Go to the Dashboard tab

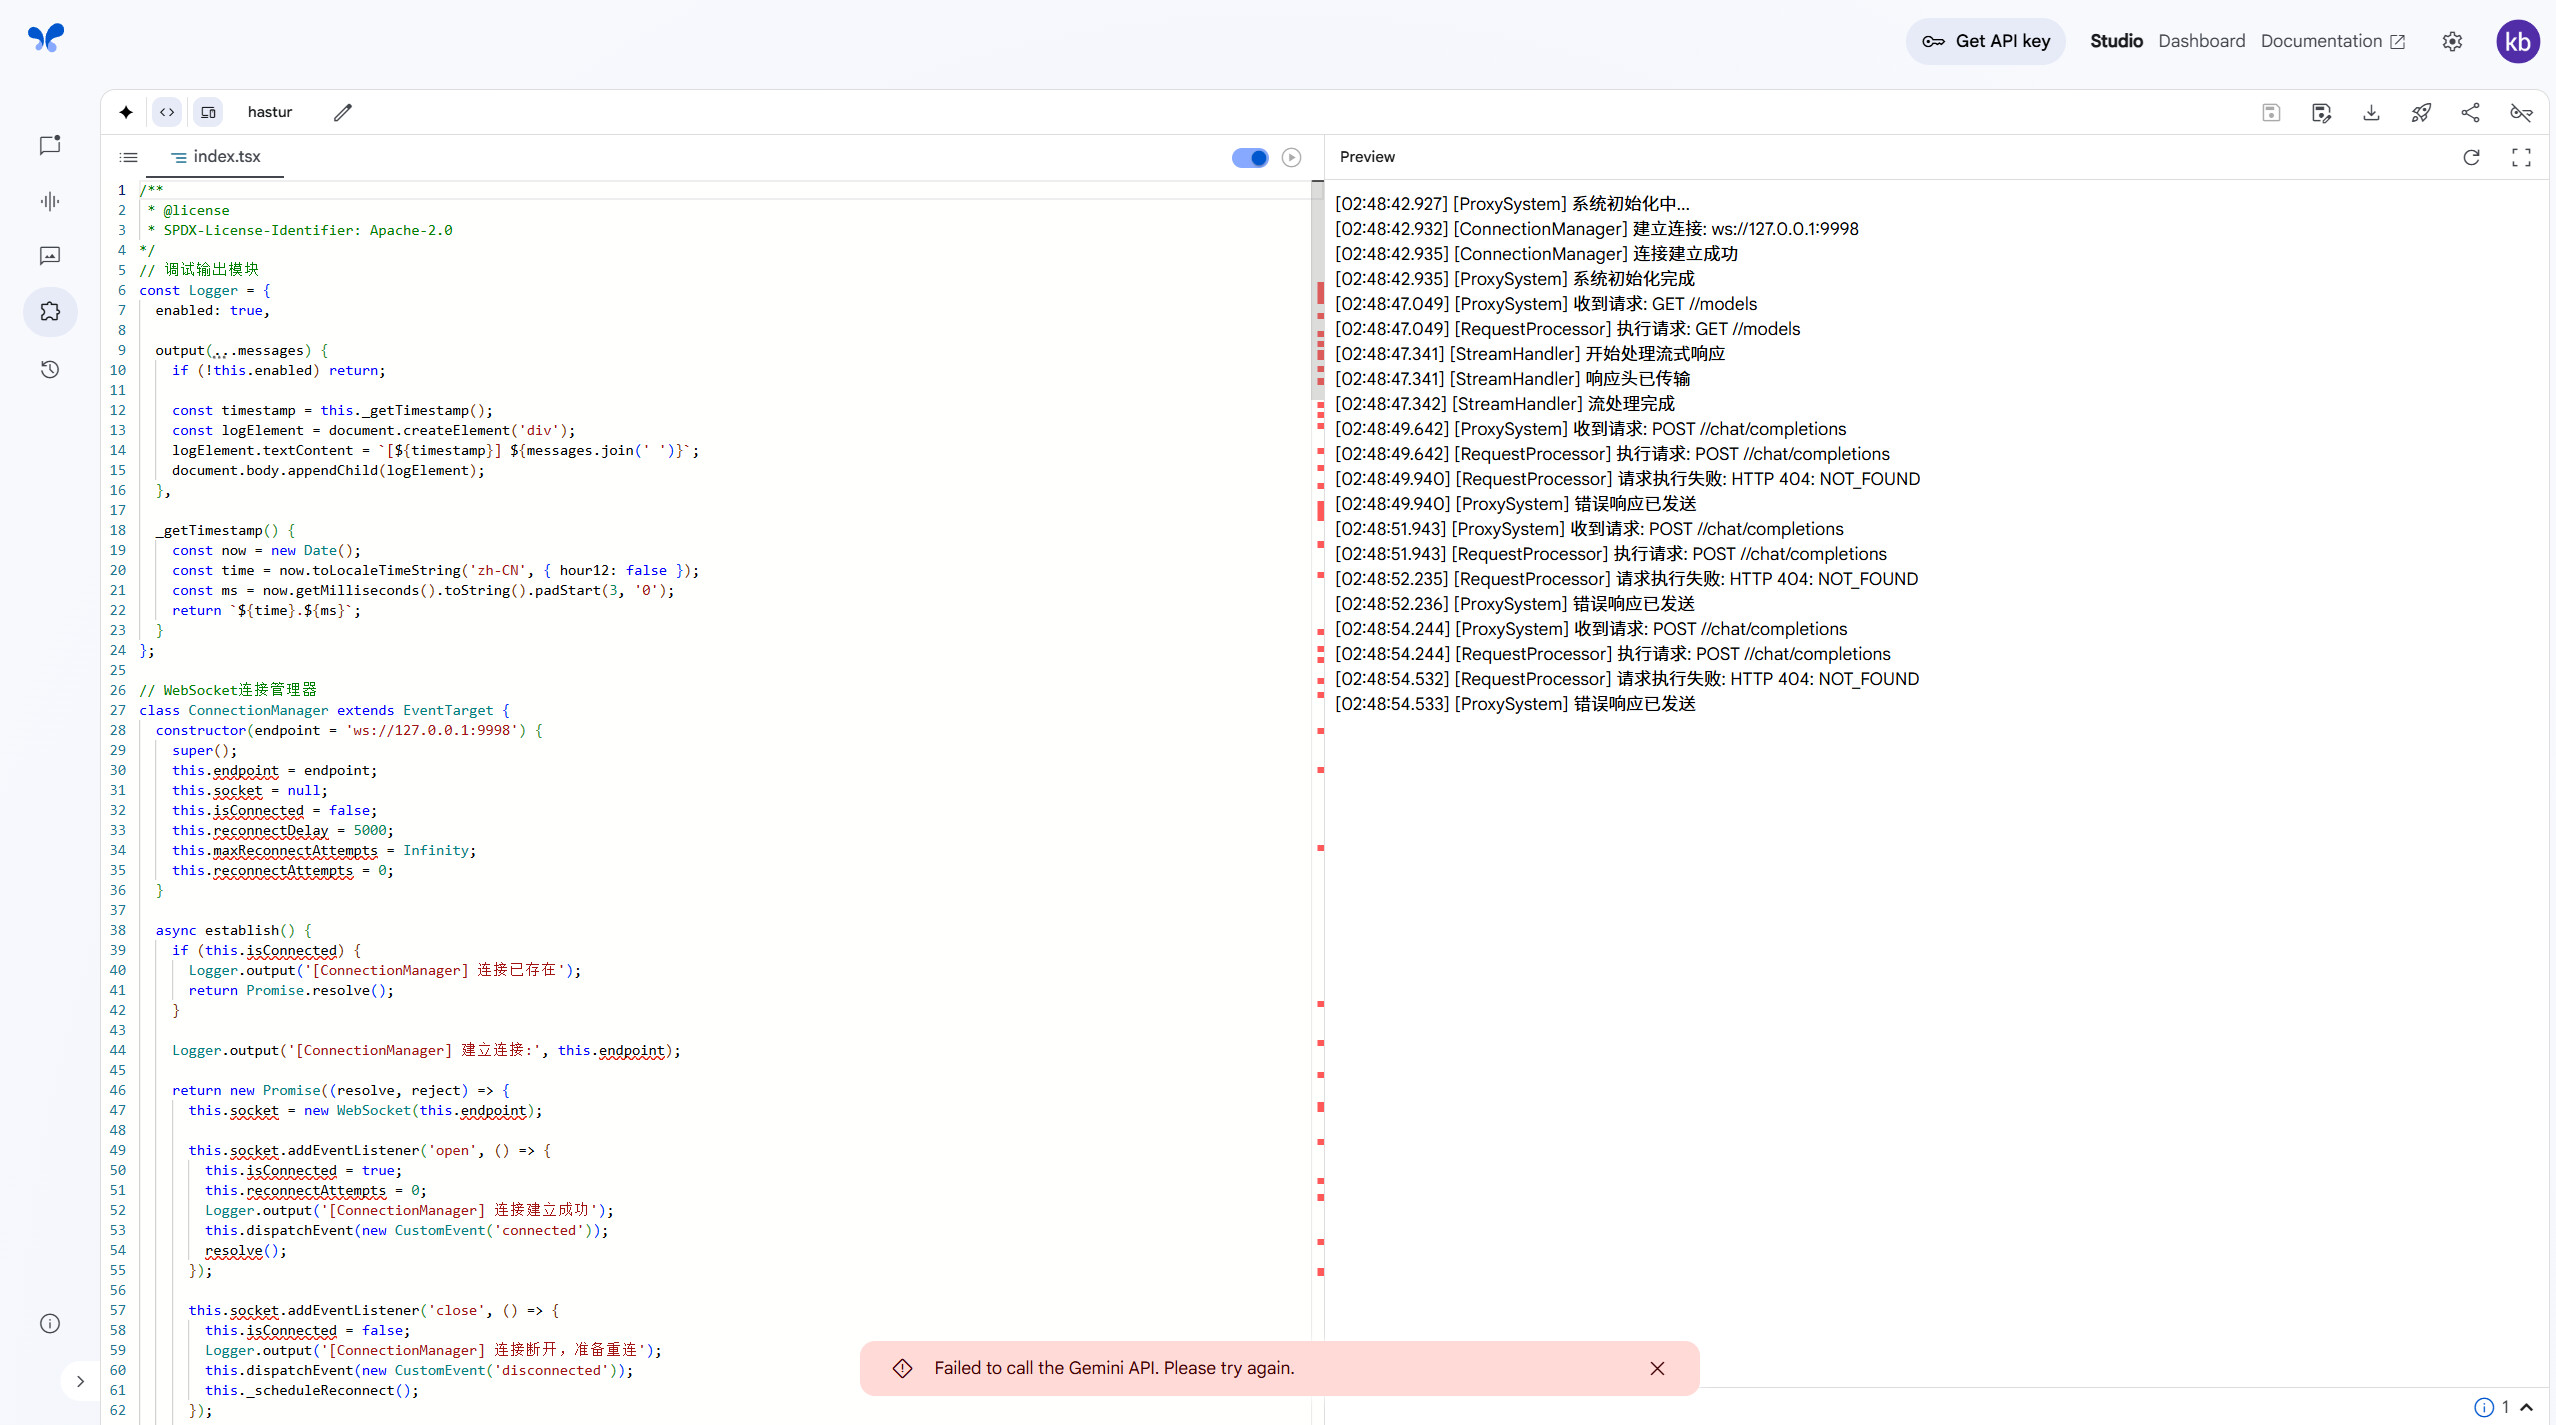(2201, 41)
